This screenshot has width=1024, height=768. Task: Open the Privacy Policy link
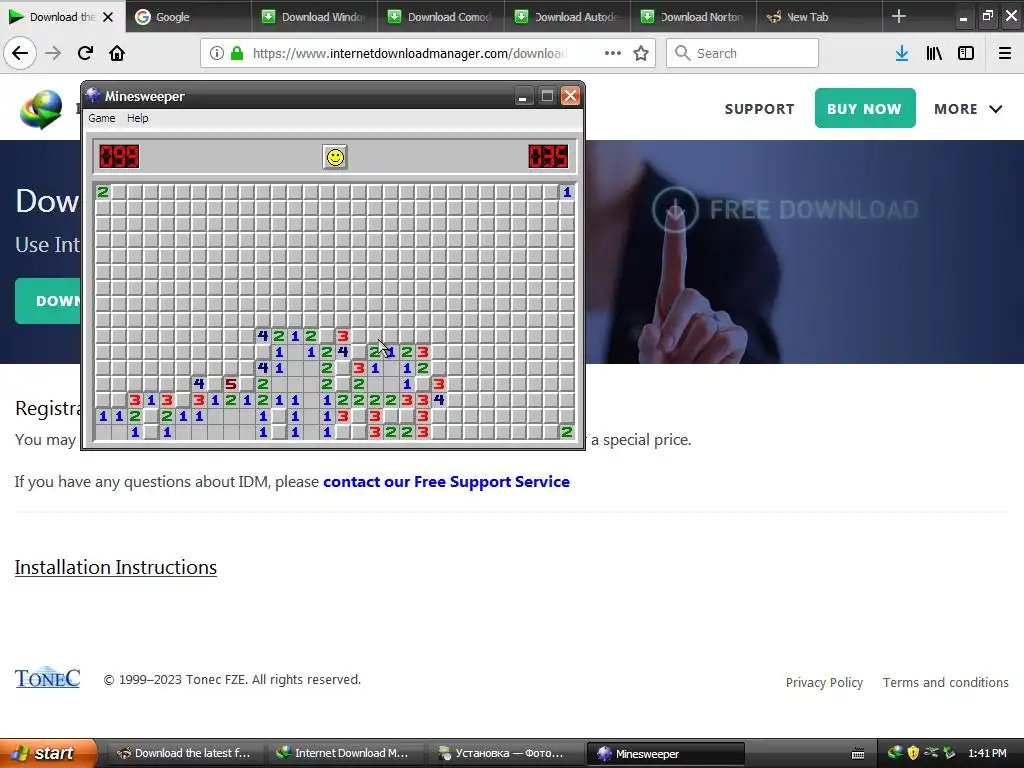pyautogui.click(x=824, y=682)
